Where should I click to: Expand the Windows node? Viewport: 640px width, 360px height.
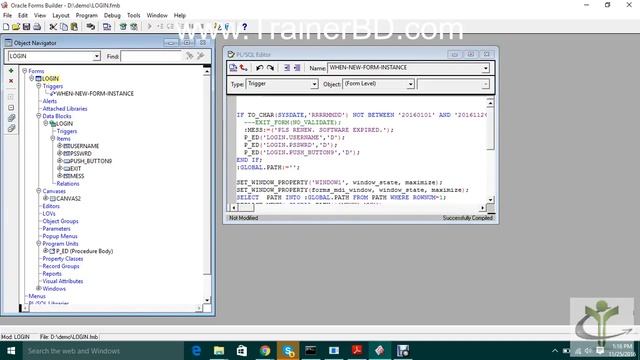click(39, 289)
